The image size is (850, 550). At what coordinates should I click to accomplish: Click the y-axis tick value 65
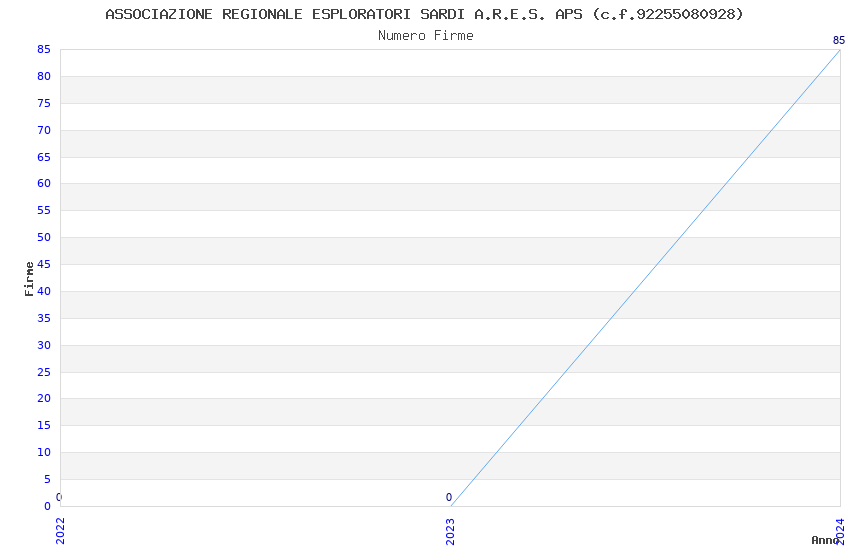[x=44, y=157]
